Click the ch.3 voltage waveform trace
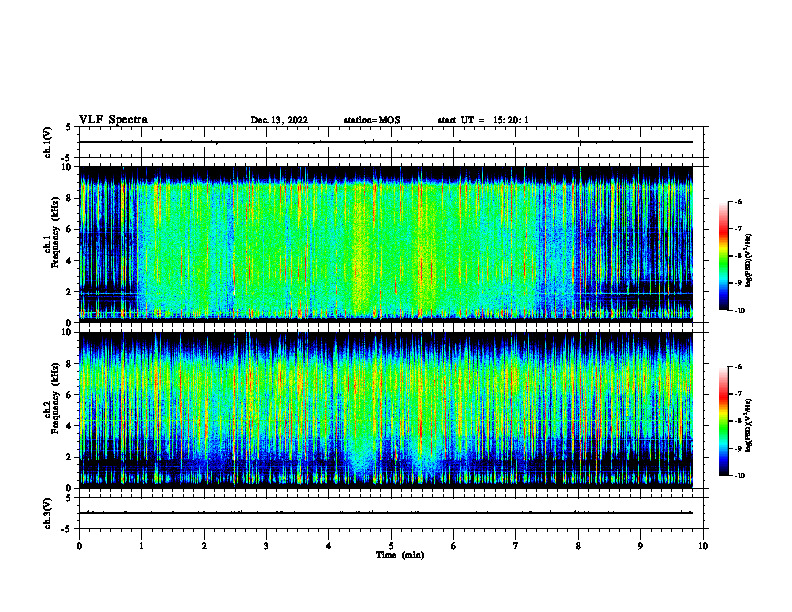Image resolution: width=792 pixels, height=612 pixels. (386, 513)
